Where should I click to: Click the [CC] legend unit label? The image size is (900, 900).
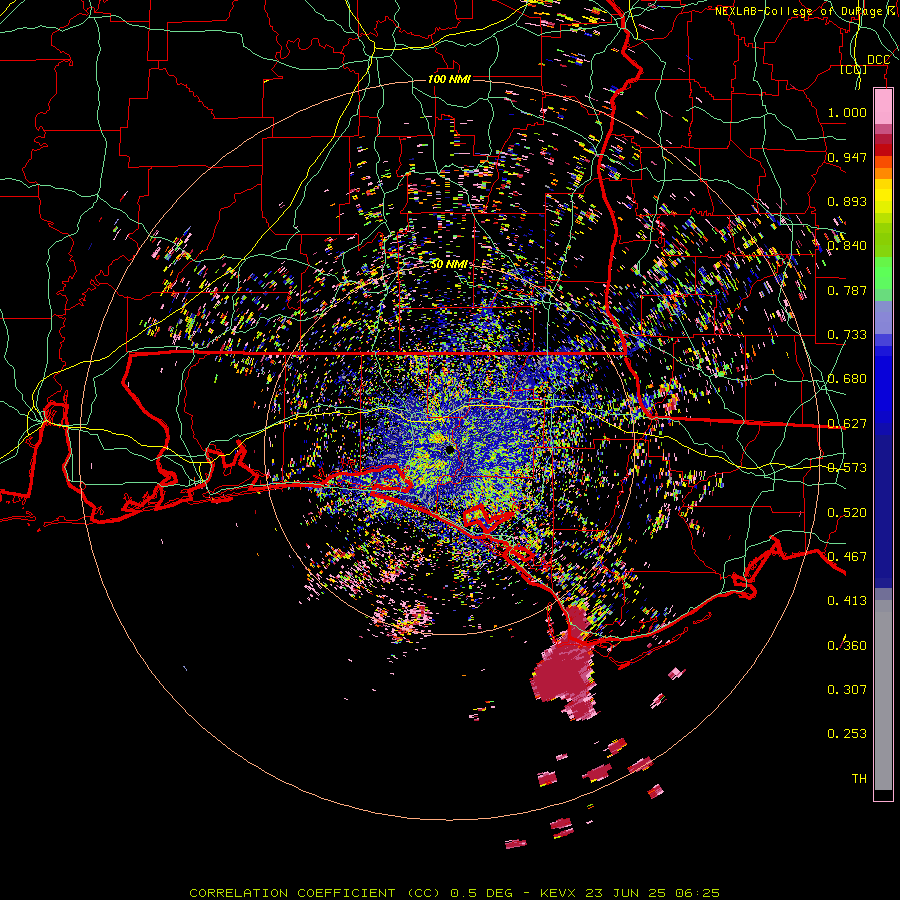point(854,70)
